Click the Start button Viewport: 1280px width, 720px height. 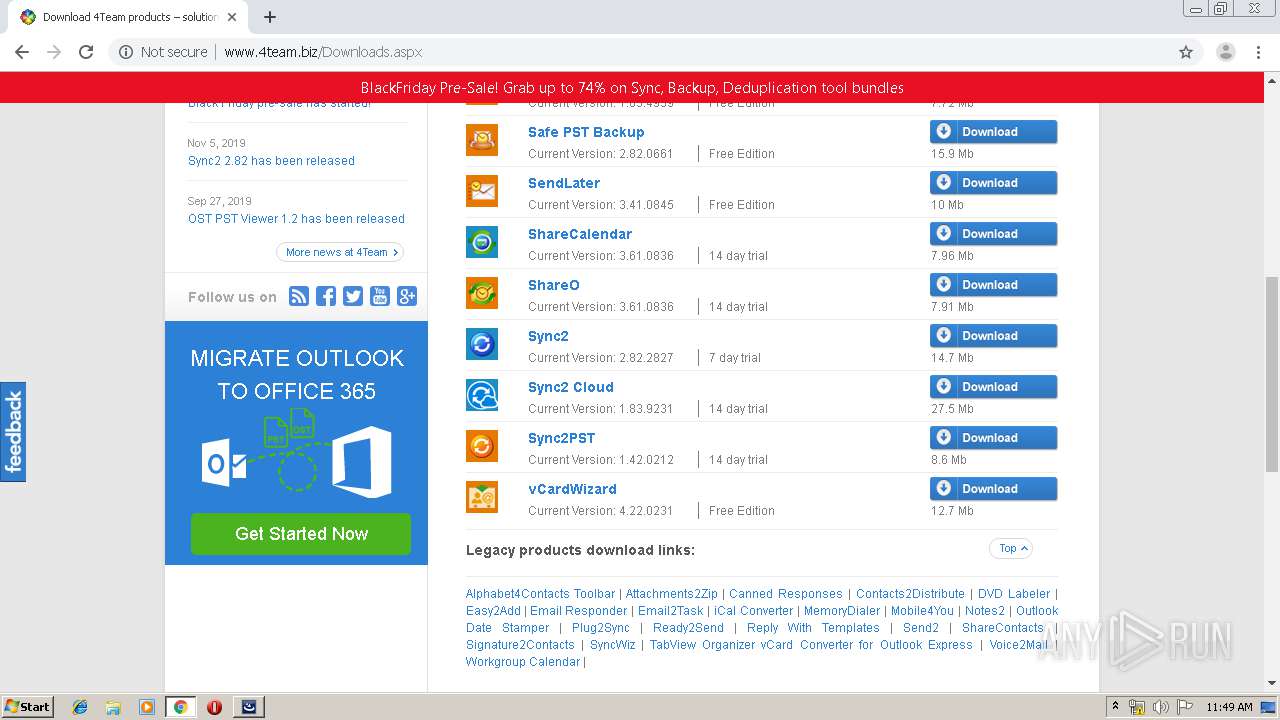[x=28, y=707]
